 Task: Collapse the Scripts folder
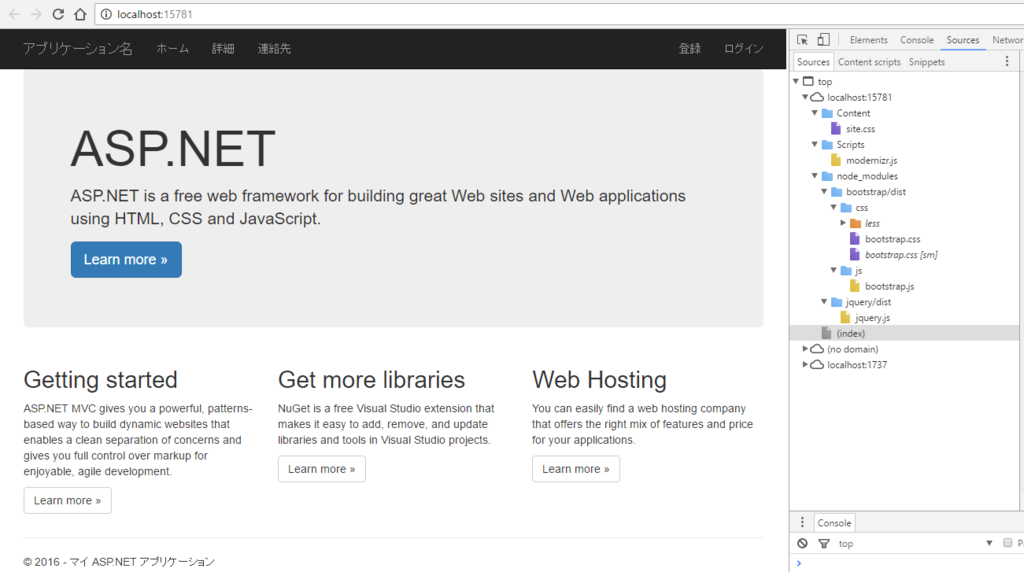(x=815, y=144)
